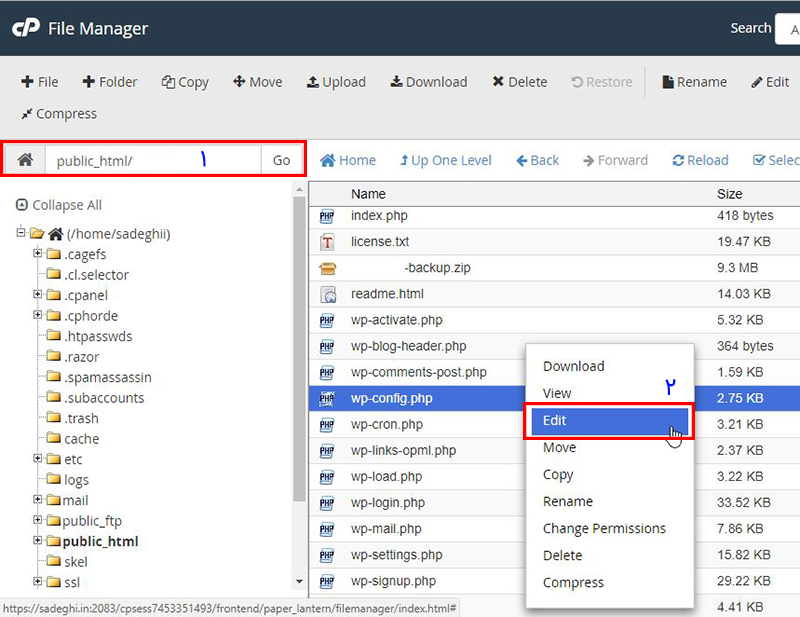
Task: Select Change Permissions in context menu
Action: pyautogui.click(x=603, y=528)
